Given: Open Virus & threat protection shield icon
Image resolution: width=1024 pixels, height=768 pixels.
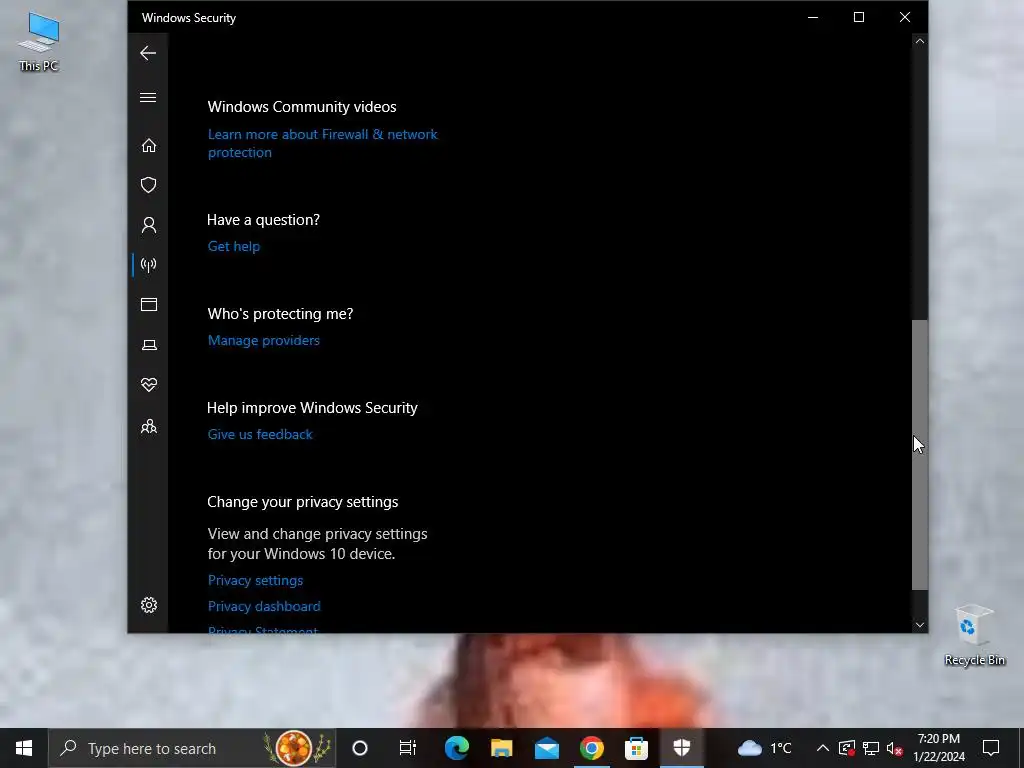Looking at the screenshot, I should [149, 185].
